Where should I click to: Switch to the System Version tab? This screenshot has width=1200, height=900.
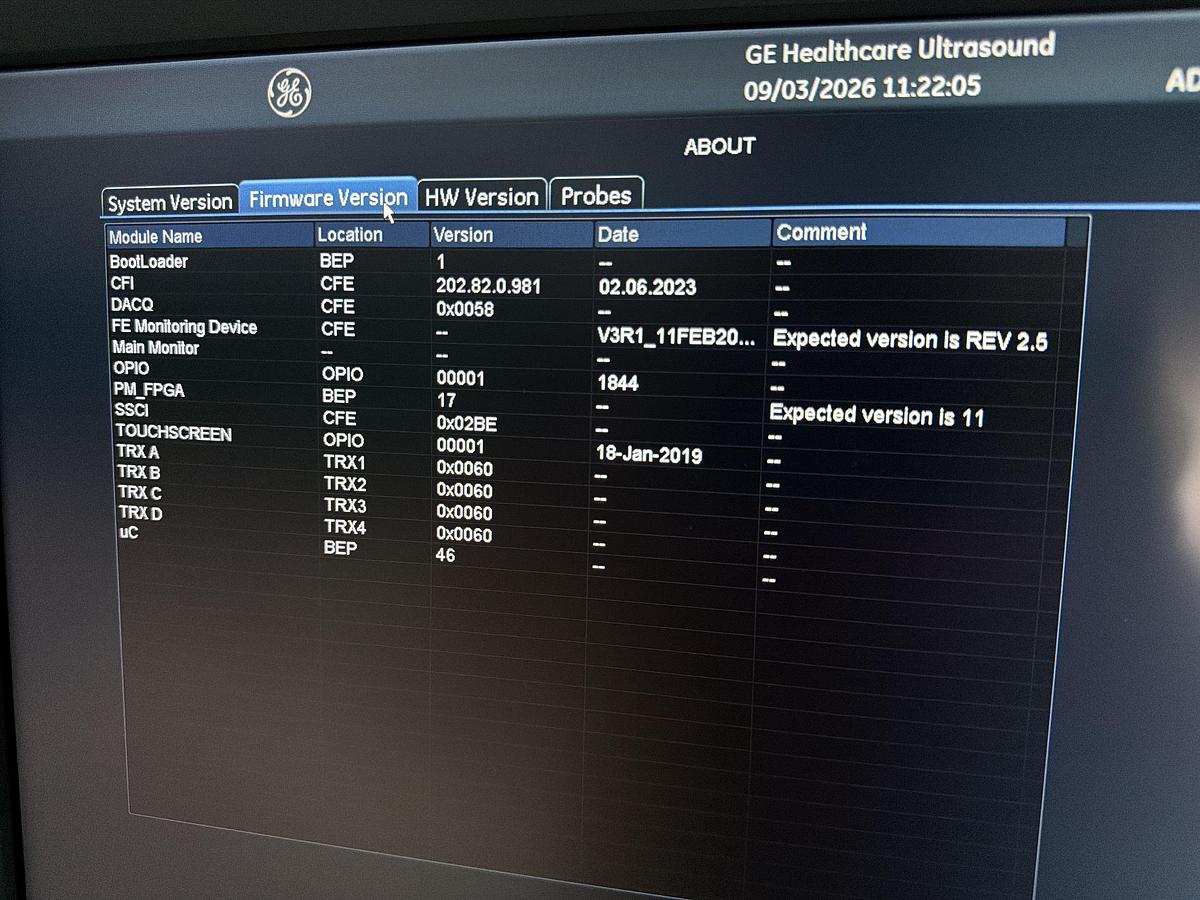(x=169, y=198)
